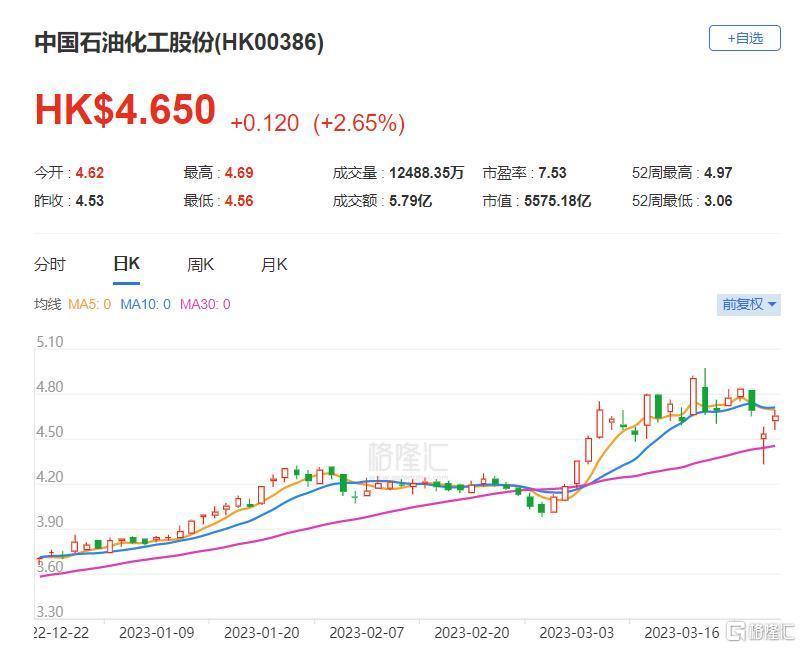Click the 均线 moving average label
Screen dimensions: 801x648
point(48,305)
